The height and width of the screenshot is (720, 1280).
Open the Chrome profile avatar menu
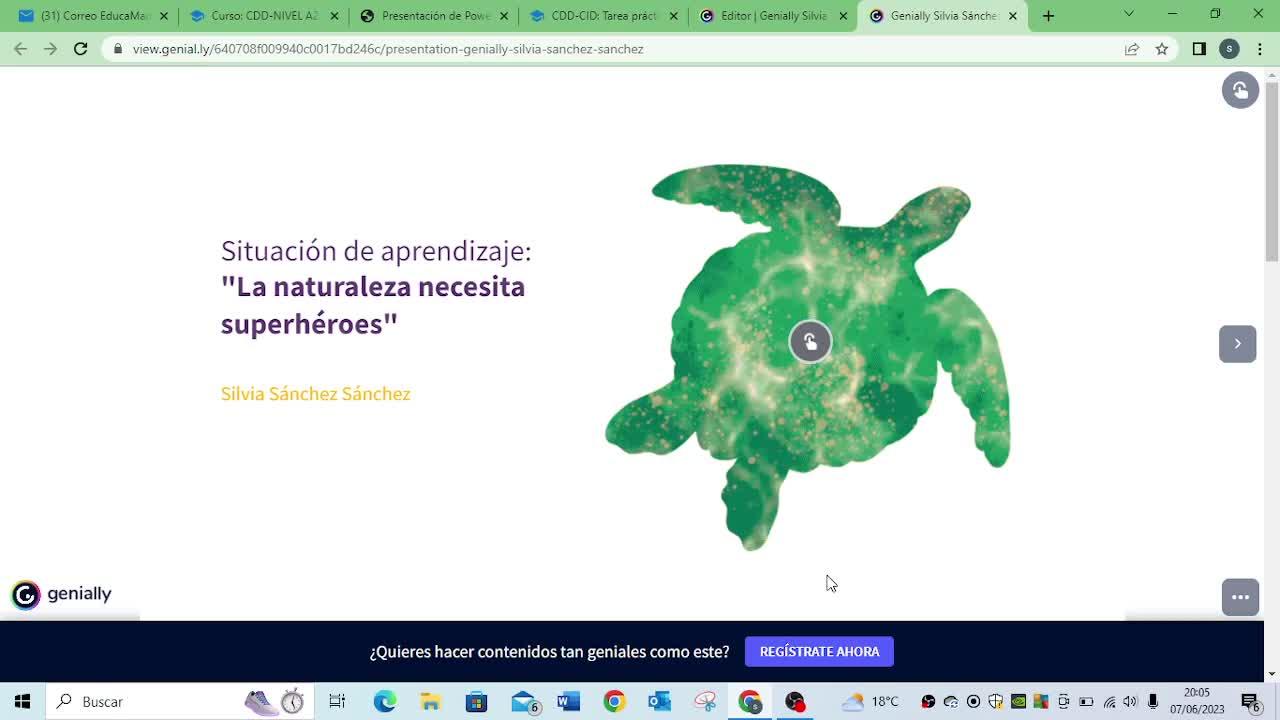(1229, 49)
